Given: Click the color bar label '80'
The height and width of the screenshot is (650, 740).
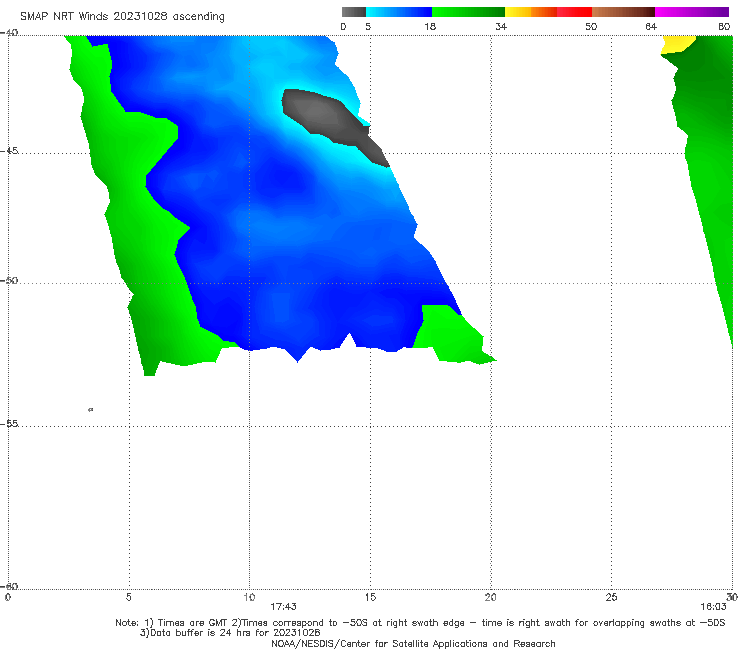Looking at the screenshot, I should 724,27.
